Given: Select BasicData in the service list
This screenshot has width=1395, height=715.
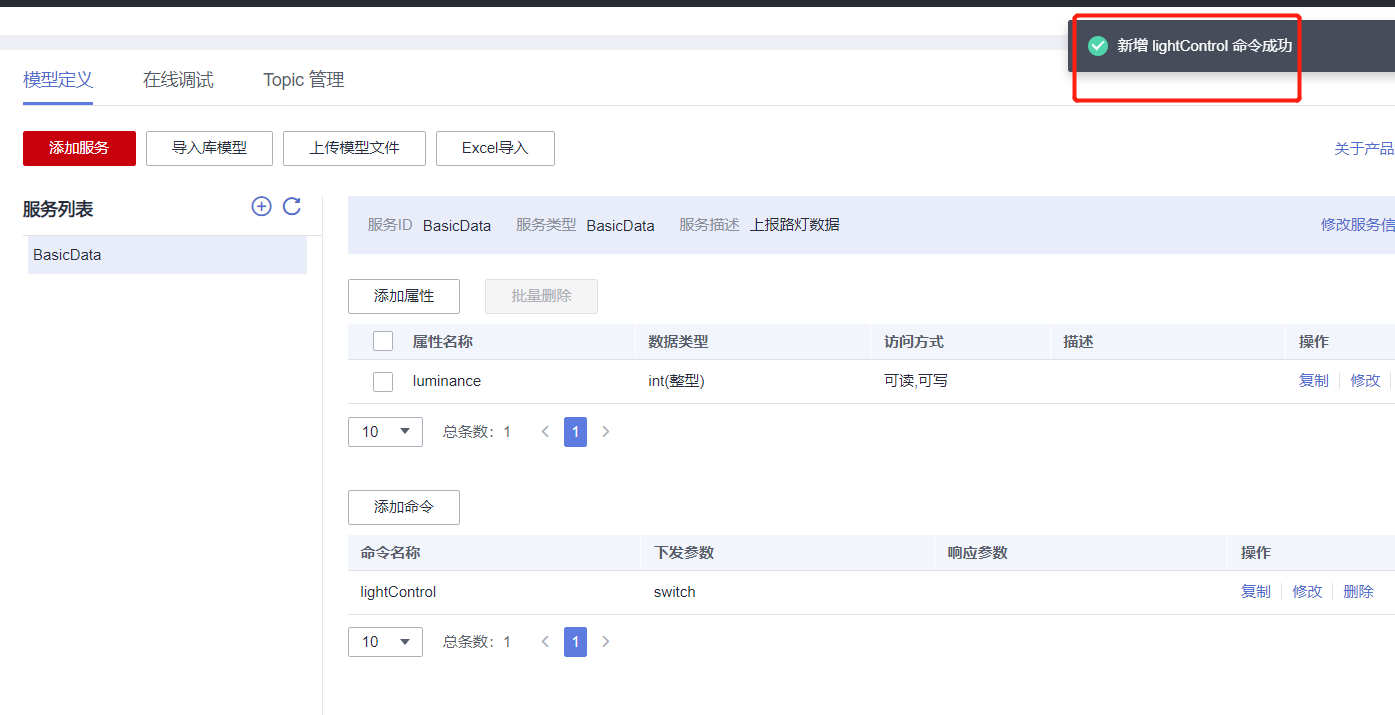Looking at the screenshot, I should point(167,255).
